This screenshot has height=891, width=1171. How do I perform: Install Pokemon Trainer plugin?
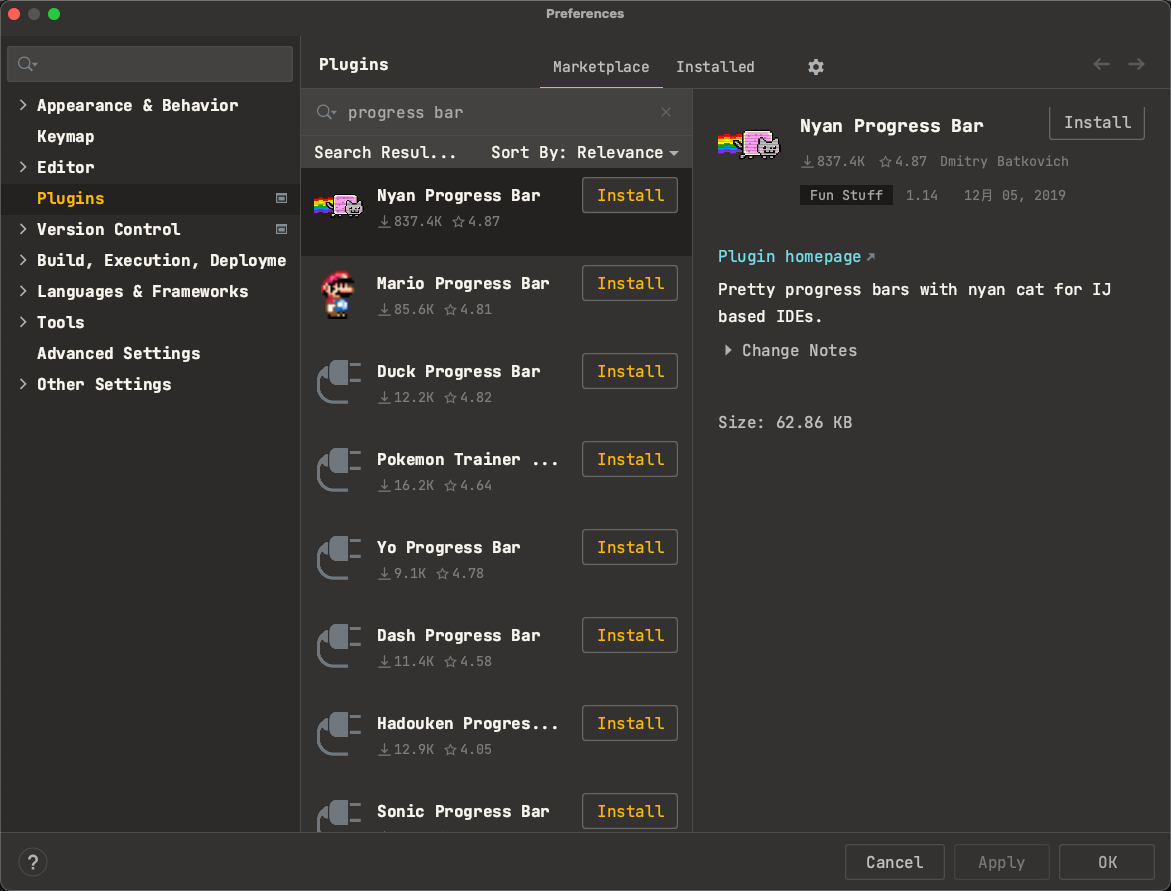pyautogui.click(x=630, y=459)
